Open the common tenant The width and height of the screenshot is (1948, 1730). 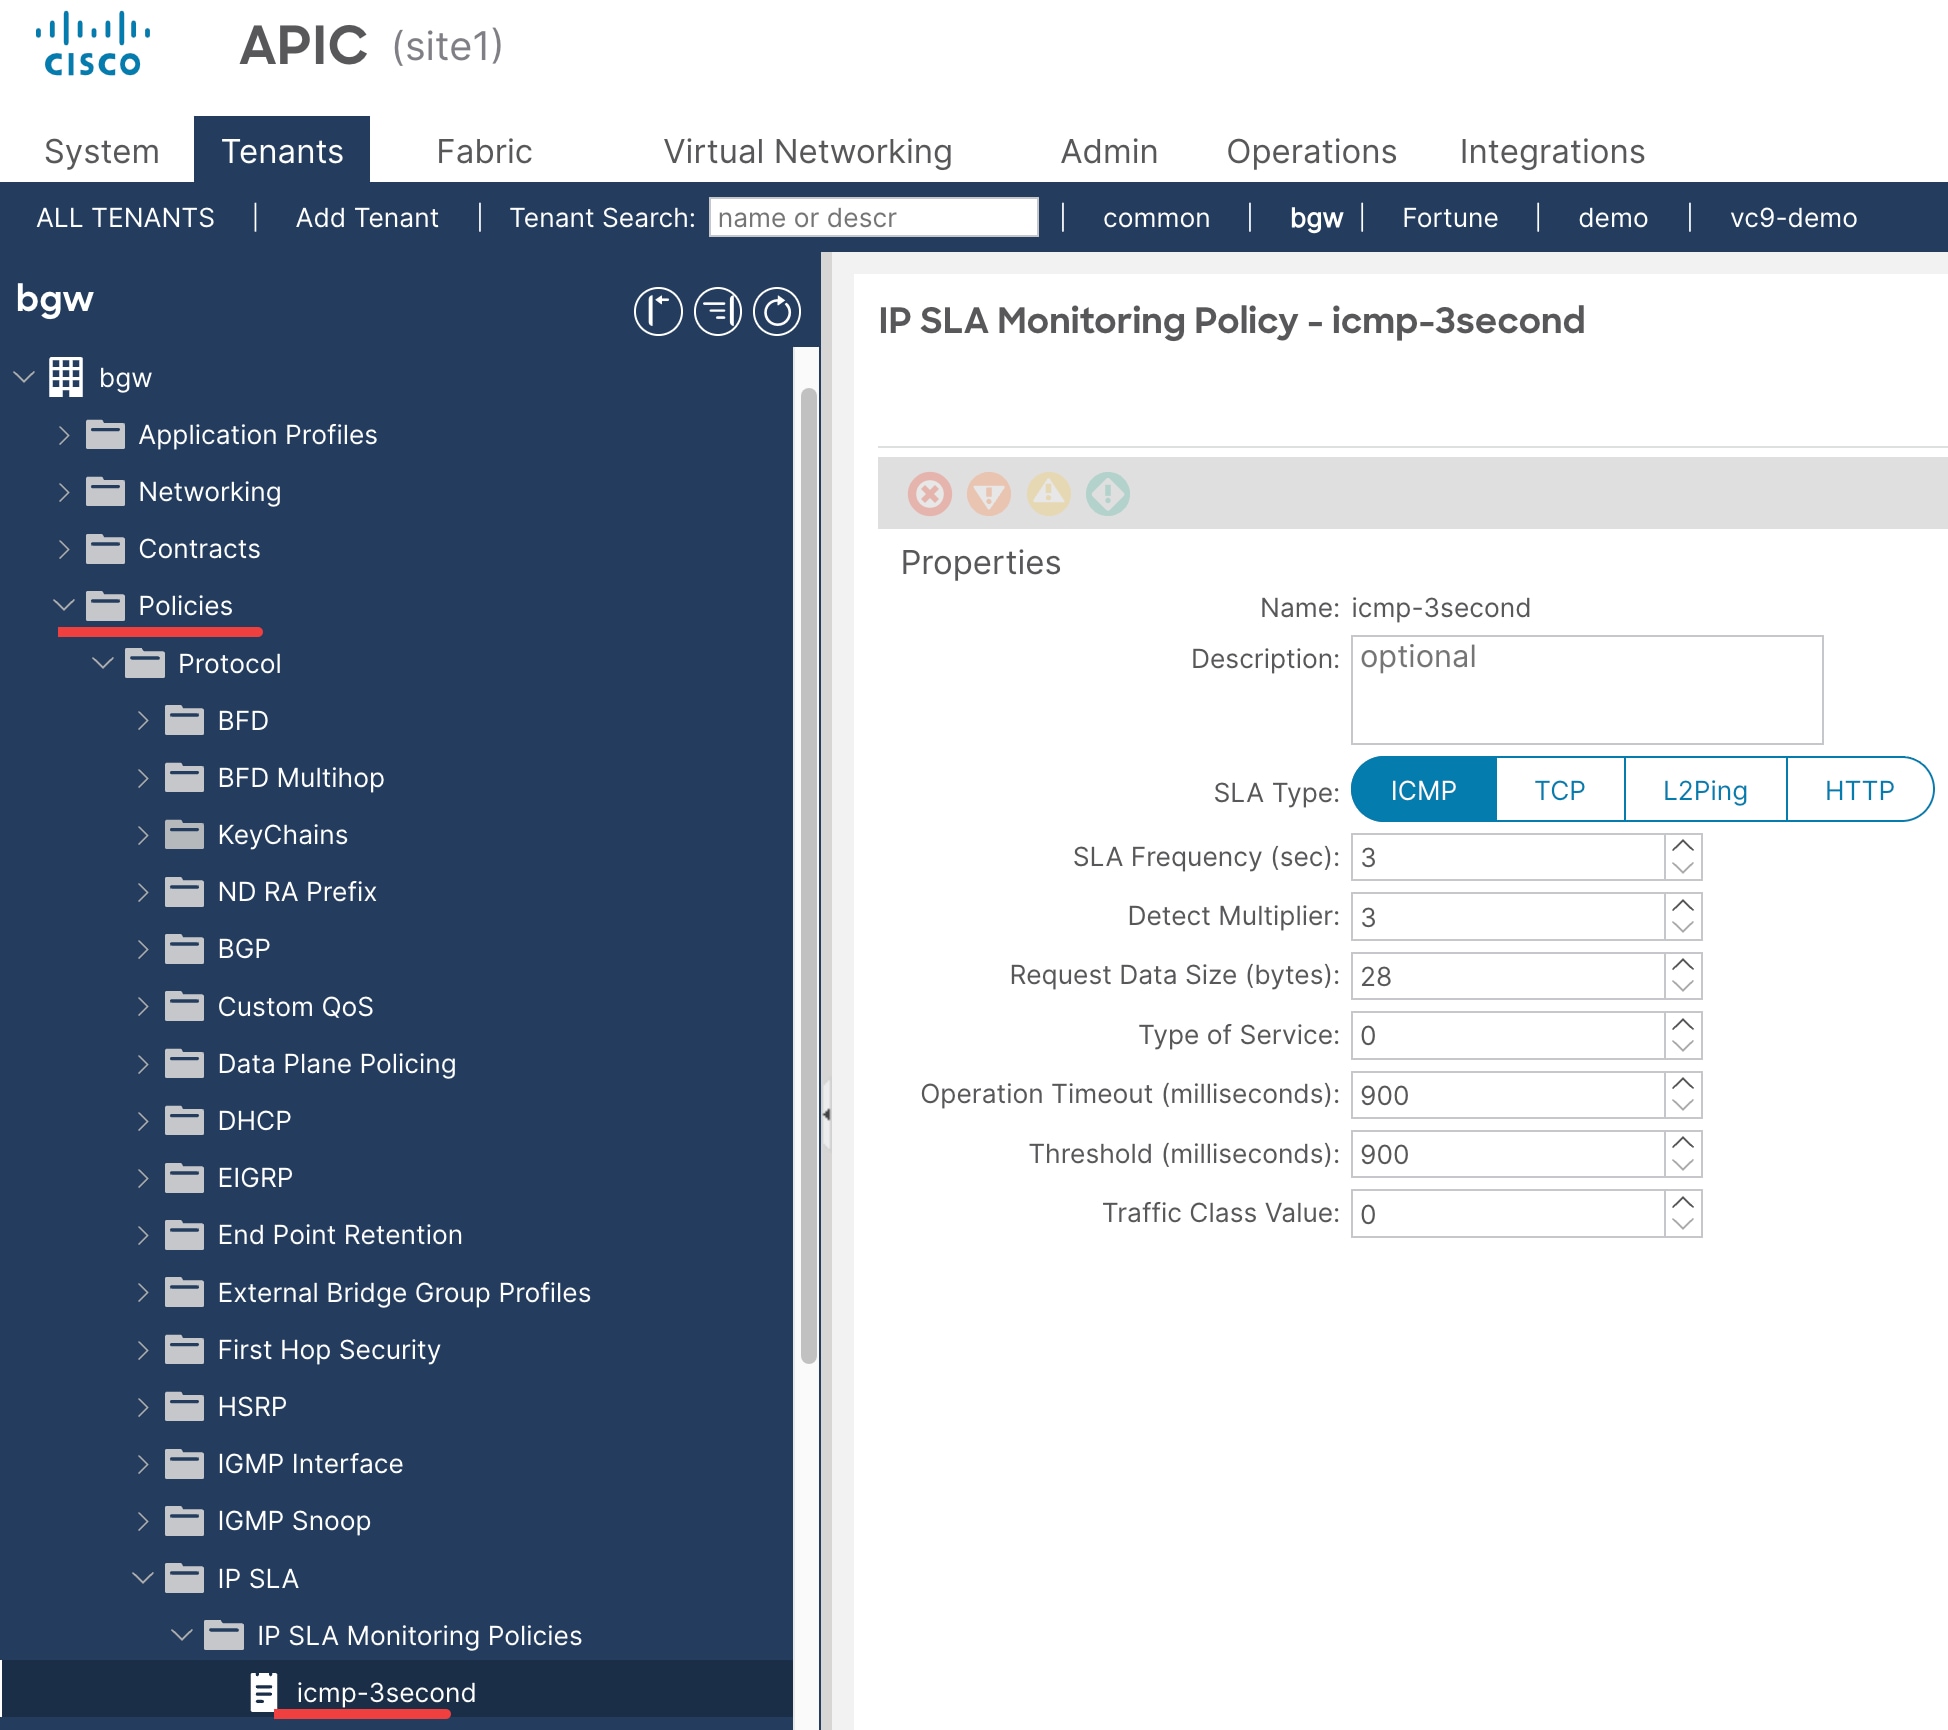click(x=1156, y=217)
